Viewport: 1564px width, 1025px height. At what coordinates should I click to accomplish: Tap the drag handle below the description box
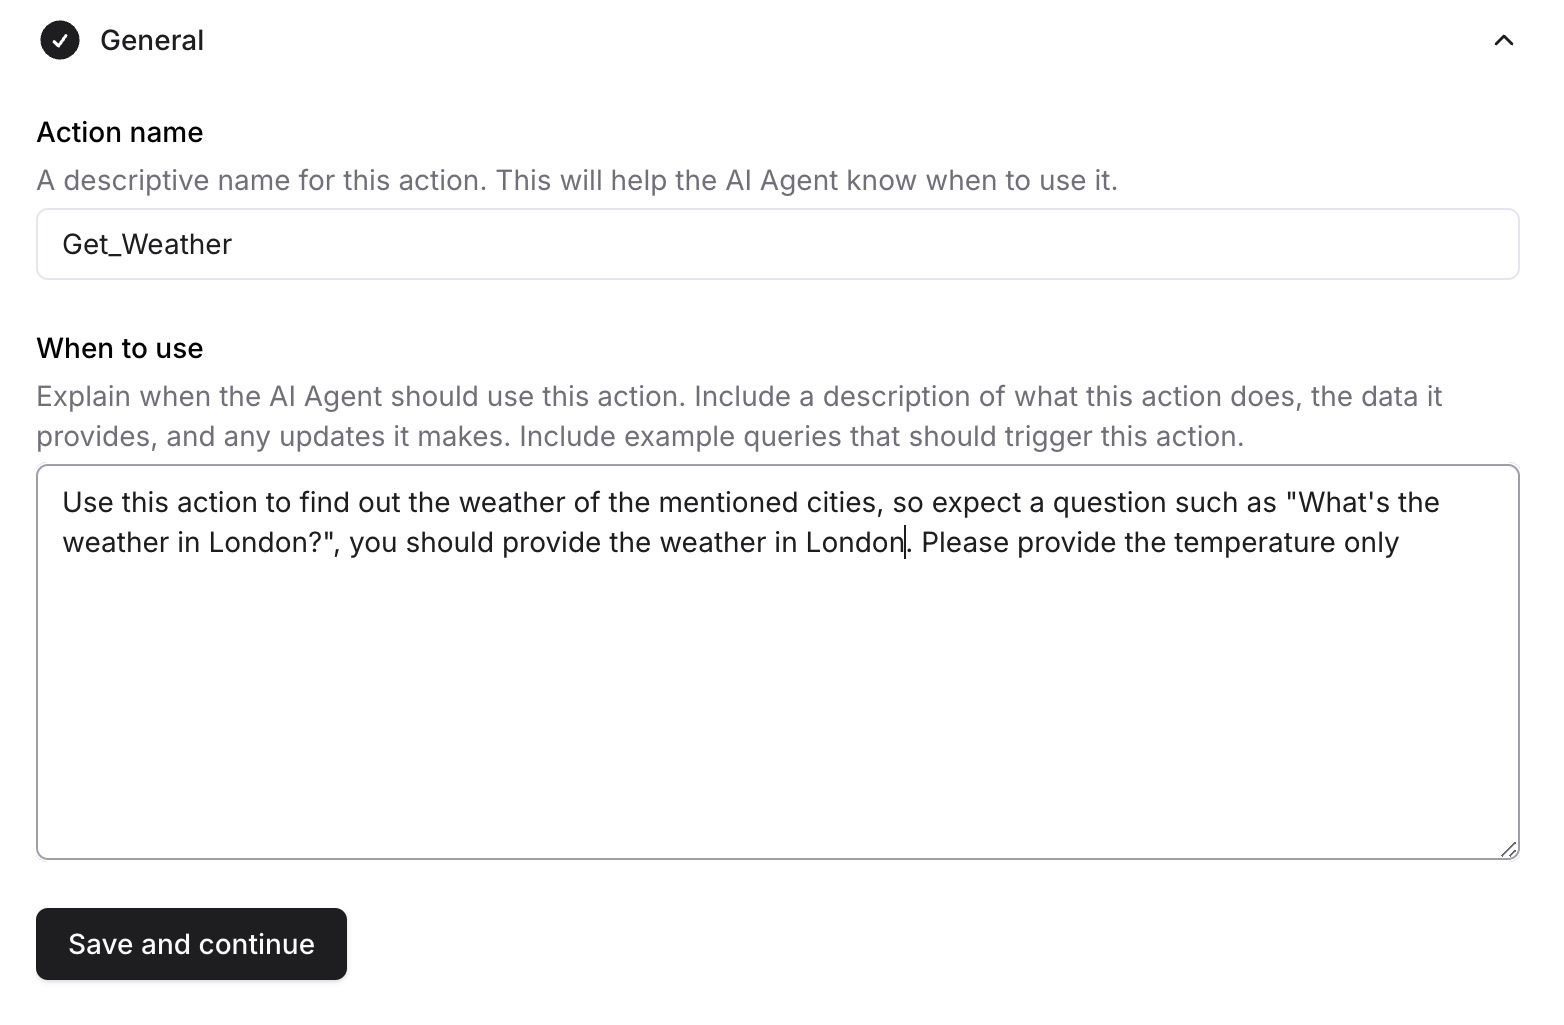tap(1510, 850)
